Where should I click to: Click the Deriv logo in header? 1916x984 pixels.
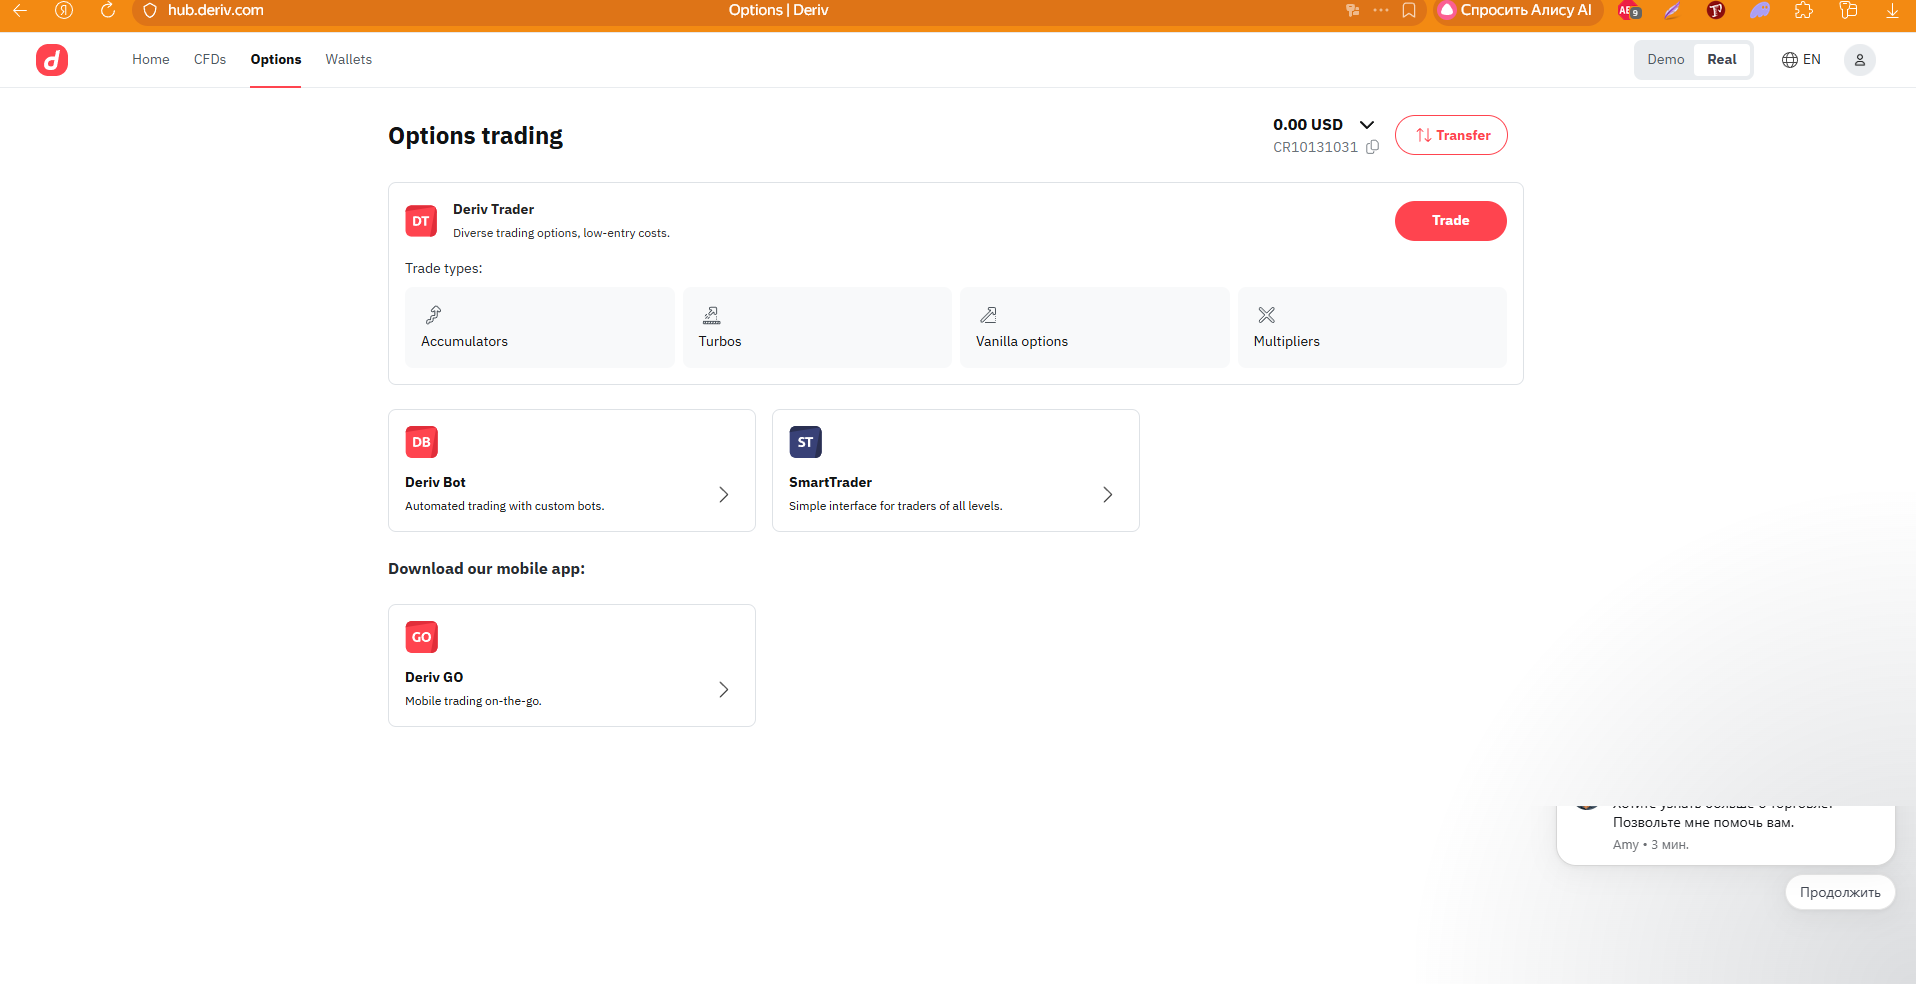coord(52,60)
